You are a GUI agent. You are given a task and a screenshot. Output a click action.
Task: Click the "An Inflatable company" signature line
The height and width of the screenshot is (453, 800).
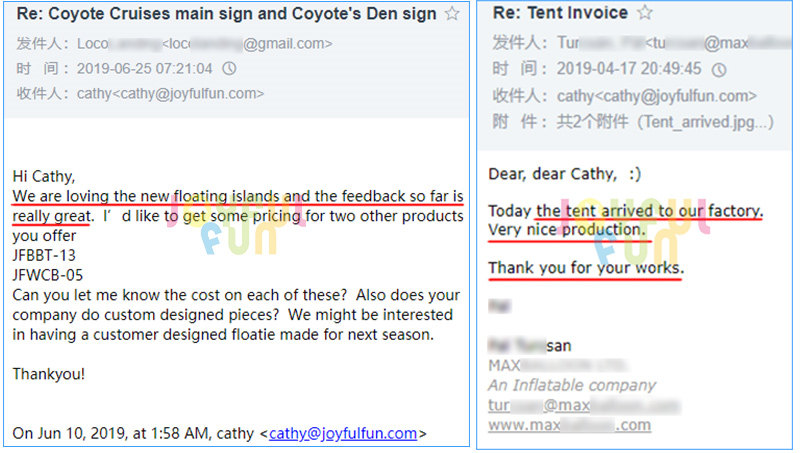[572, 385]
